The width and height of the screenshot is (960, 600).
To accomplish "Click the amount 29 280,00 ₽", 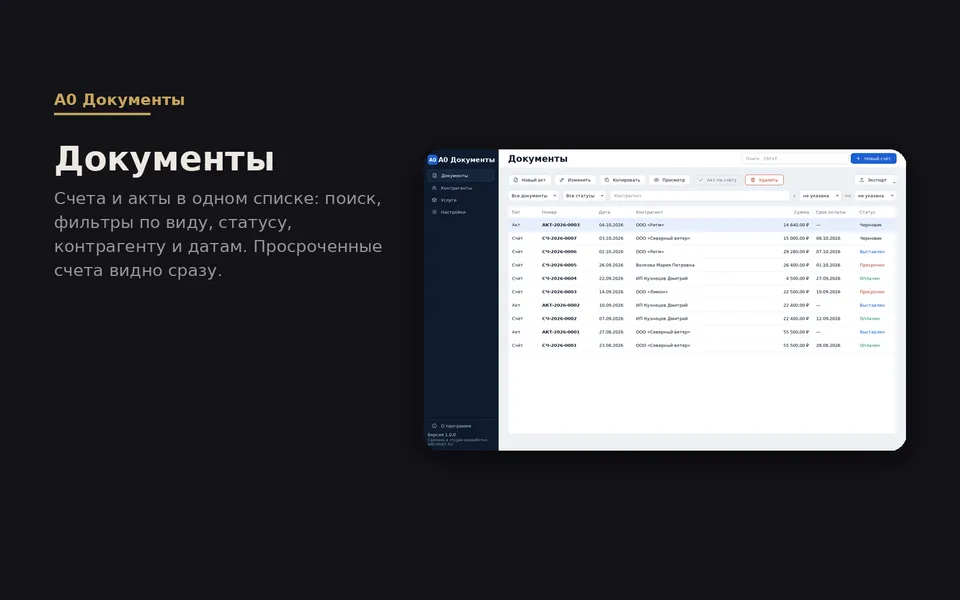I will 796,252.
